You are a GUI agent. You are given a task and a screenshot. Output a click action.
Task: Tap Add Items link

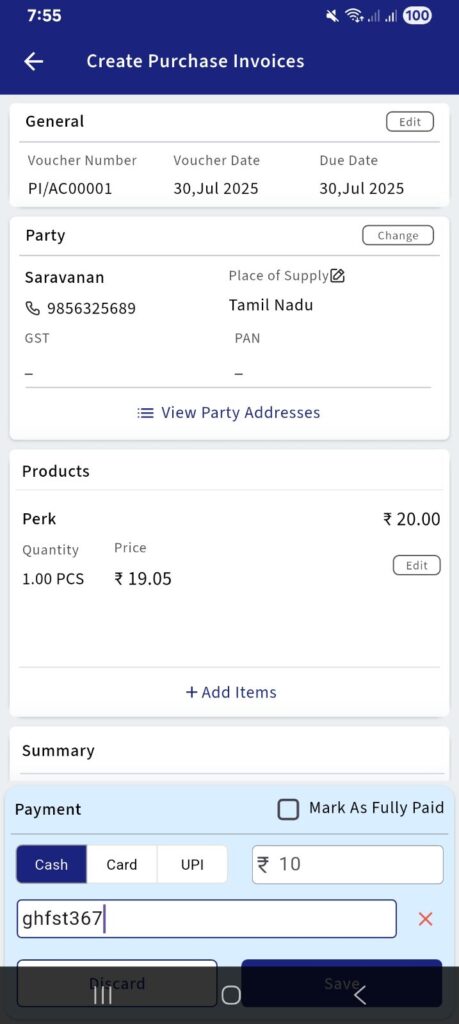coord(230,692)
